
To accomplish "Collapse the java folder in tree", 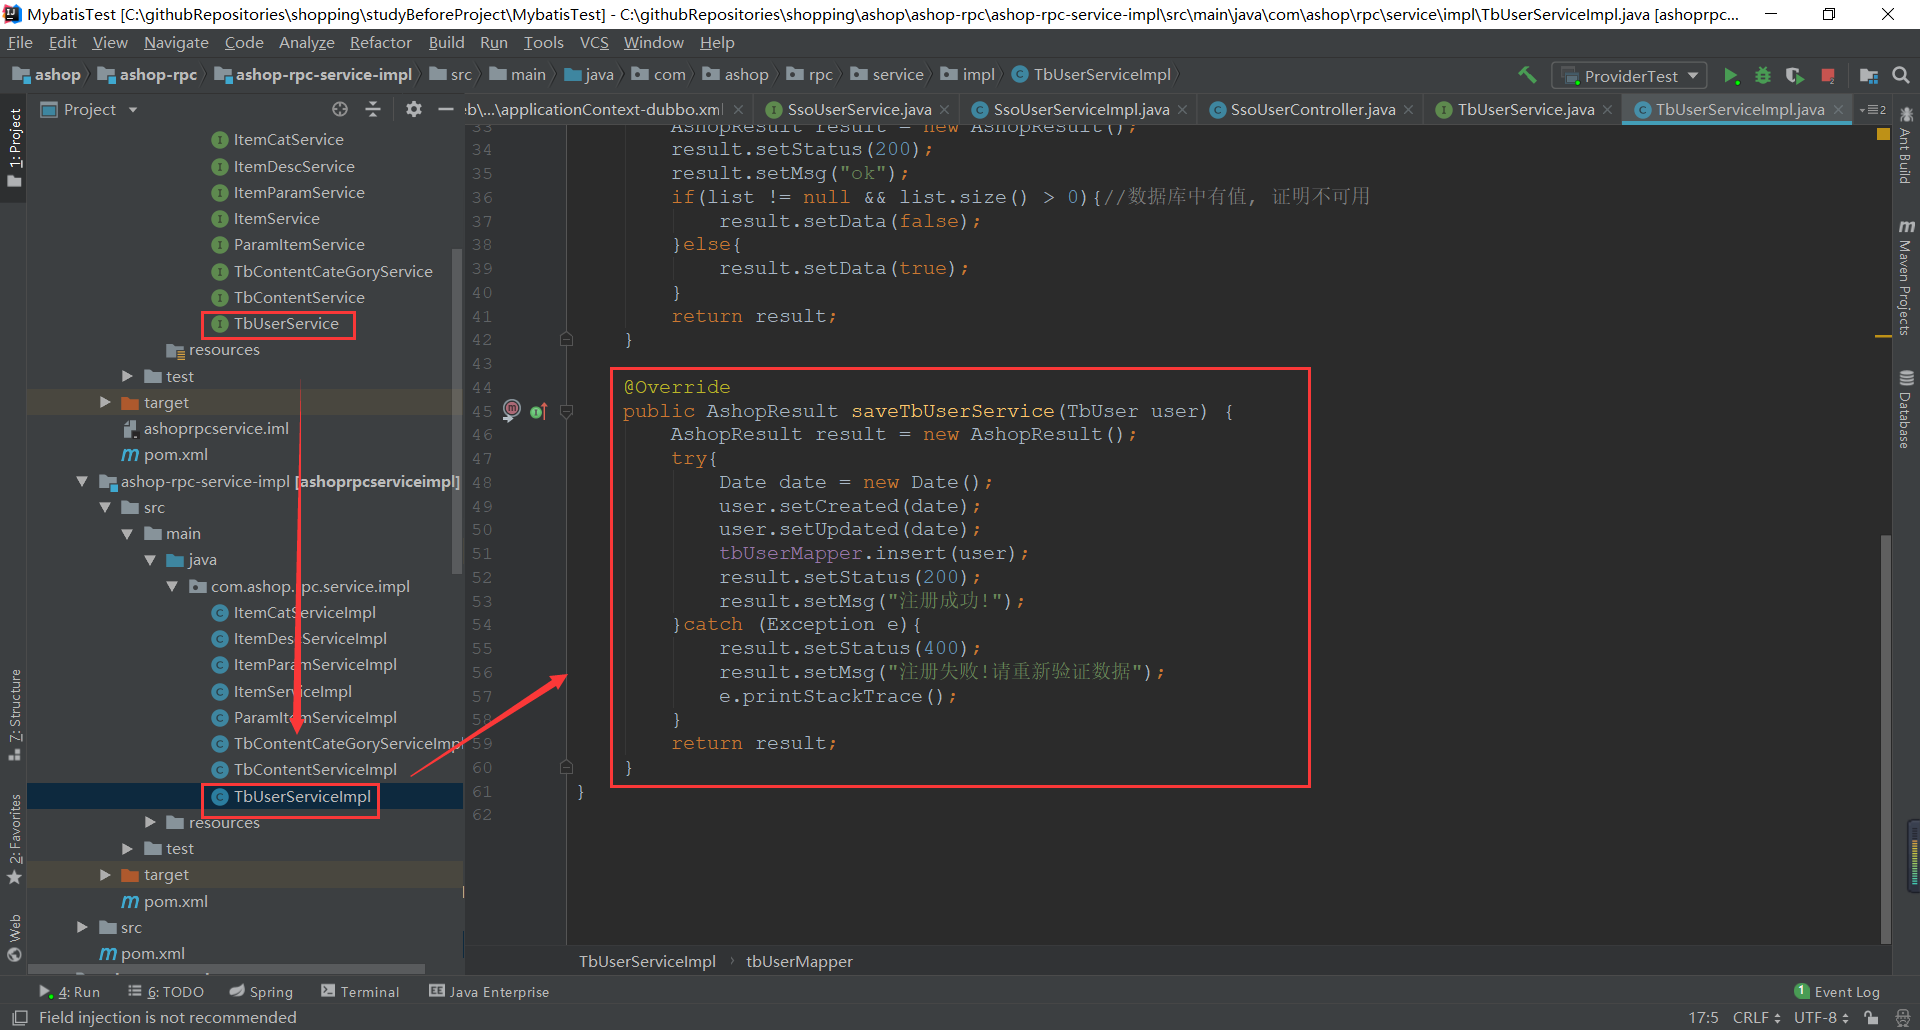I will coord(150,560).
